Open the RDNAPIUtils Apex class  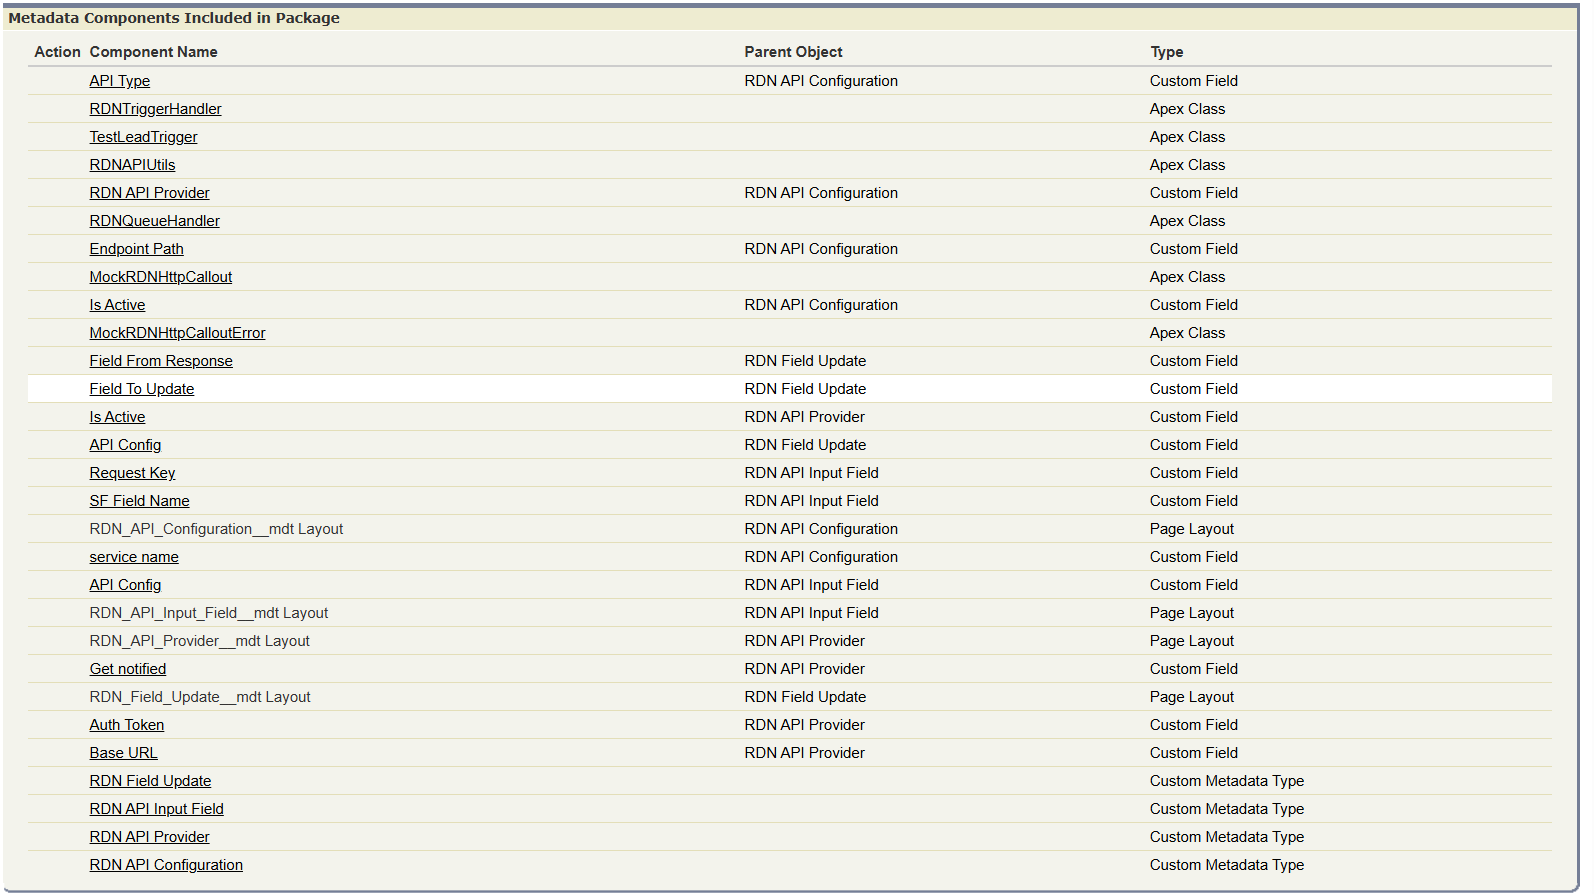(x=132, y=165)
